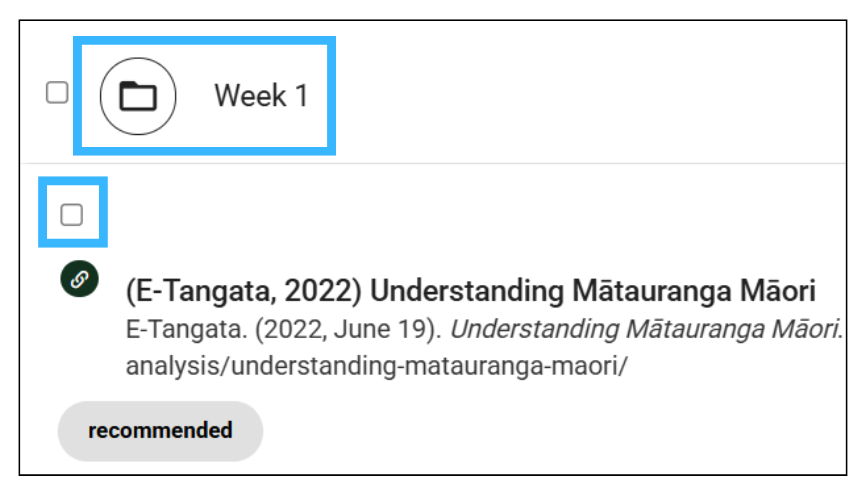This screenshot has height=493, width=866.
Task: Click "(E-Tangata, 2022)" in the bold title
Action: pos(244,291)
